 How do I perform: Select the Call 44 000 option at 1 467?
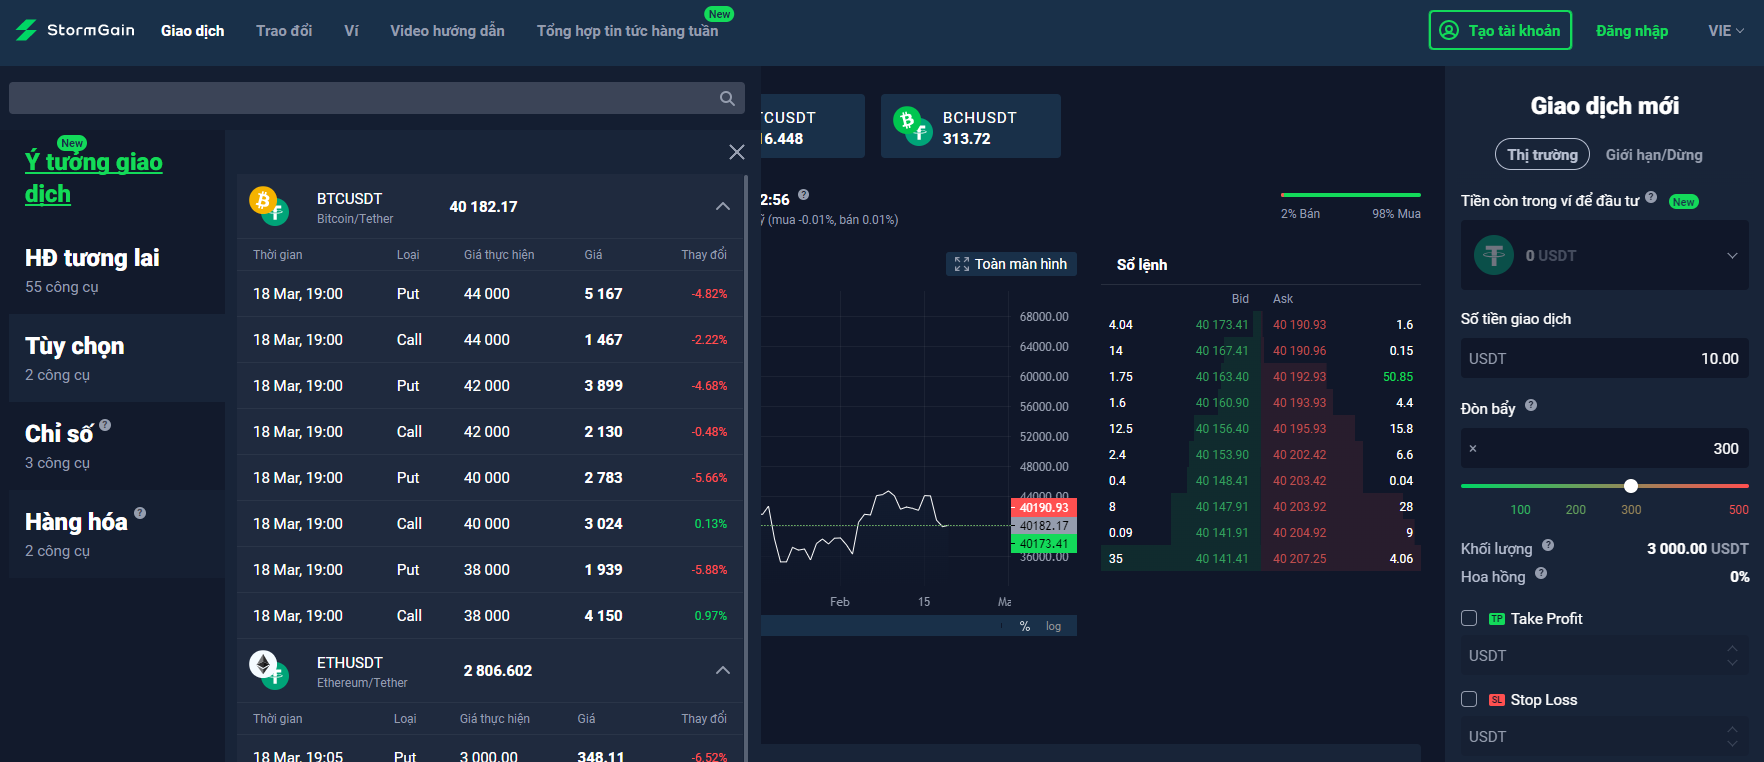pyautogui.click(x=490, y=340)
